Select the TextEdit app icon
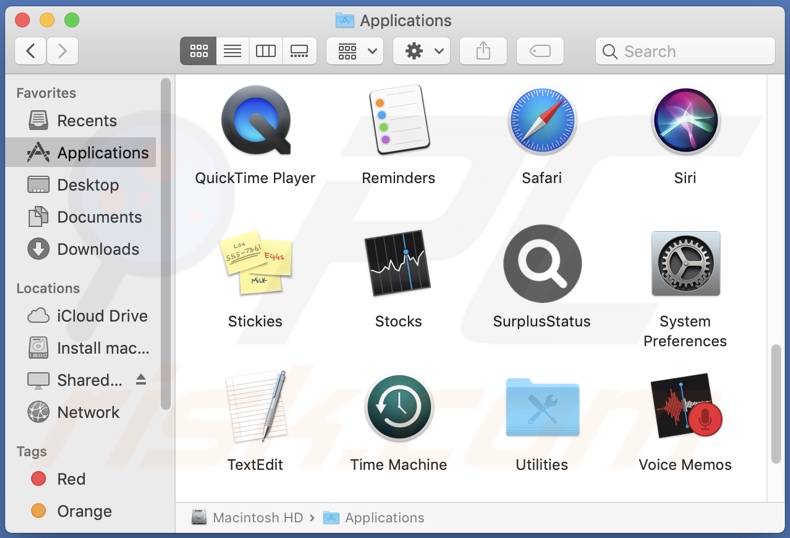 click(256, 407)
